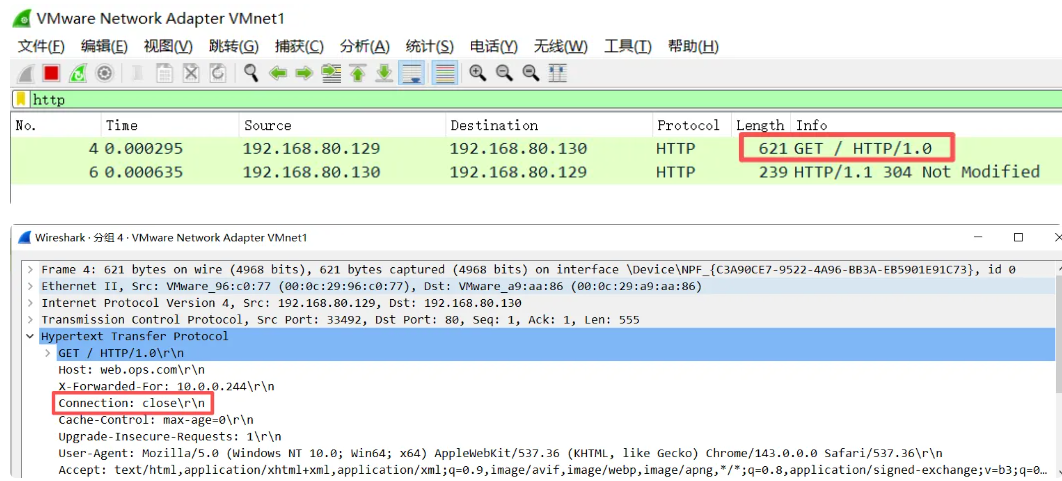
Task: Open capture options gear icon
Action: pos(104,73)
